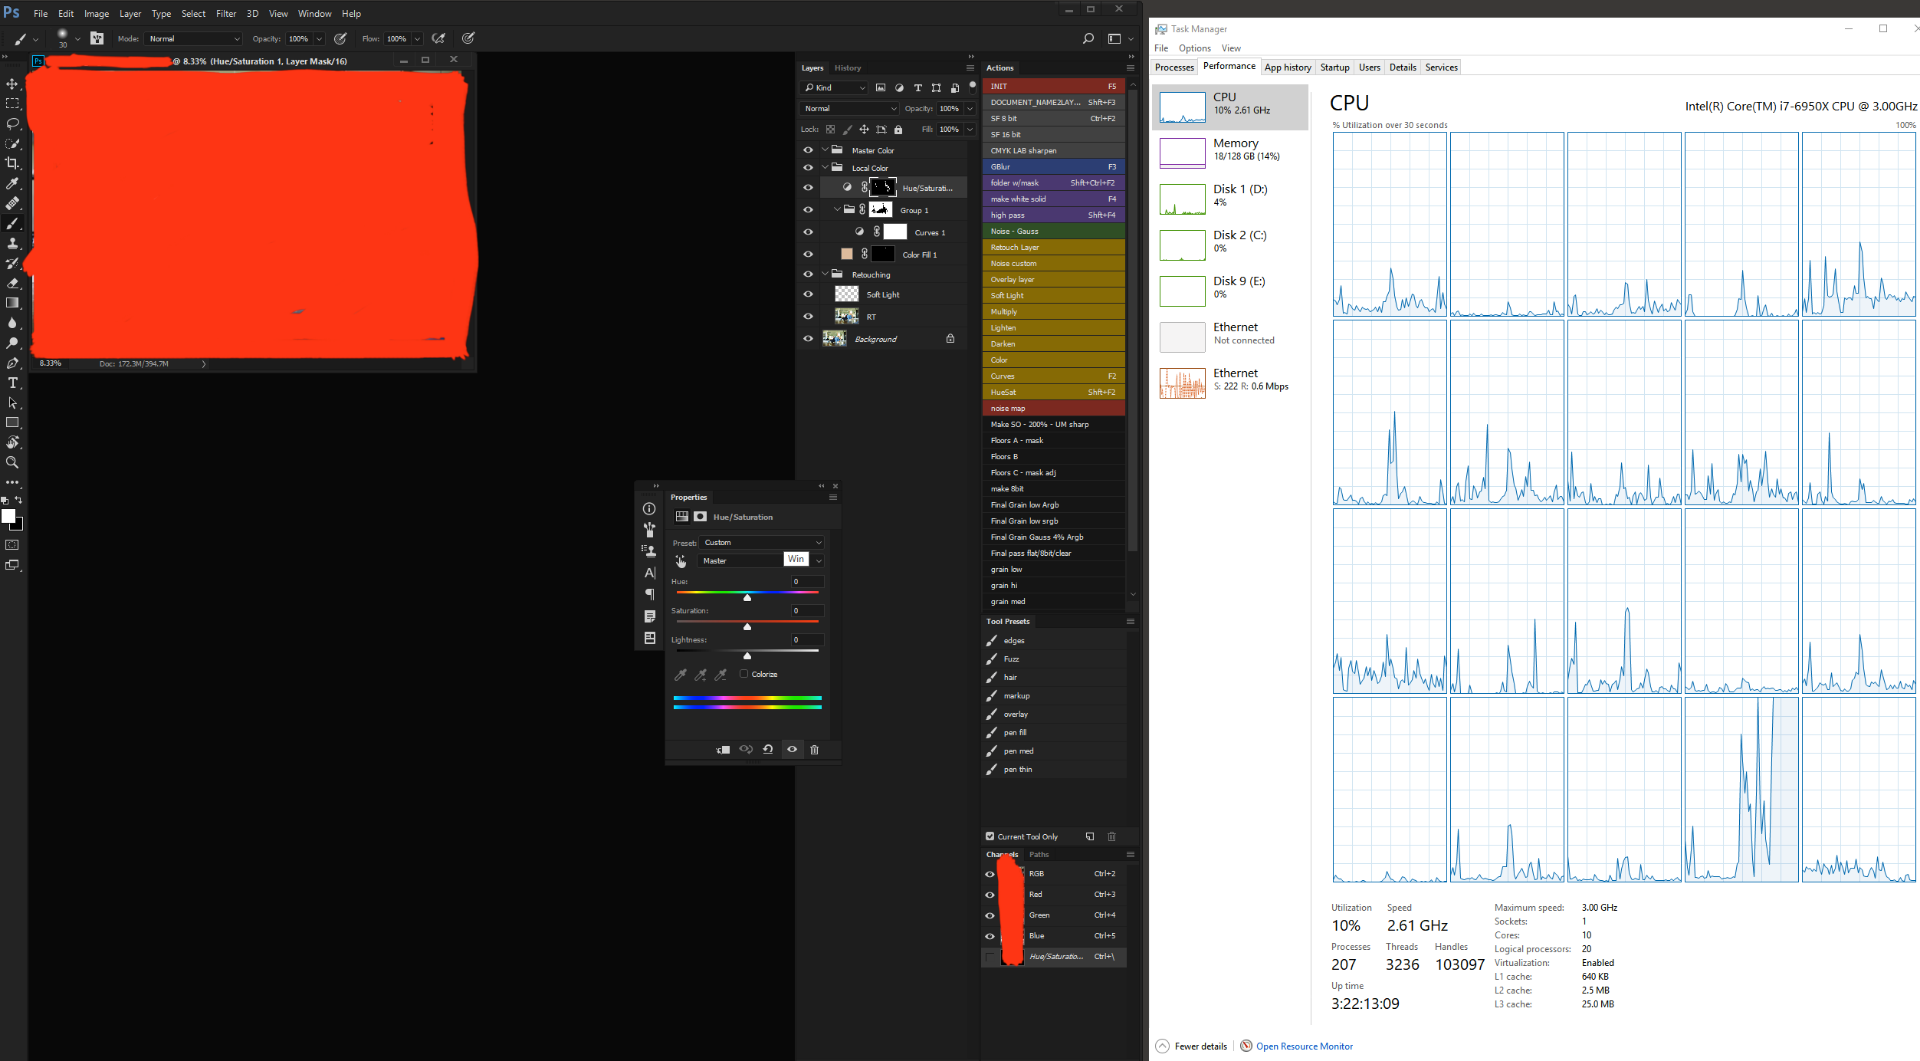Delete the adjustment using the trash icon

[815, 749]
